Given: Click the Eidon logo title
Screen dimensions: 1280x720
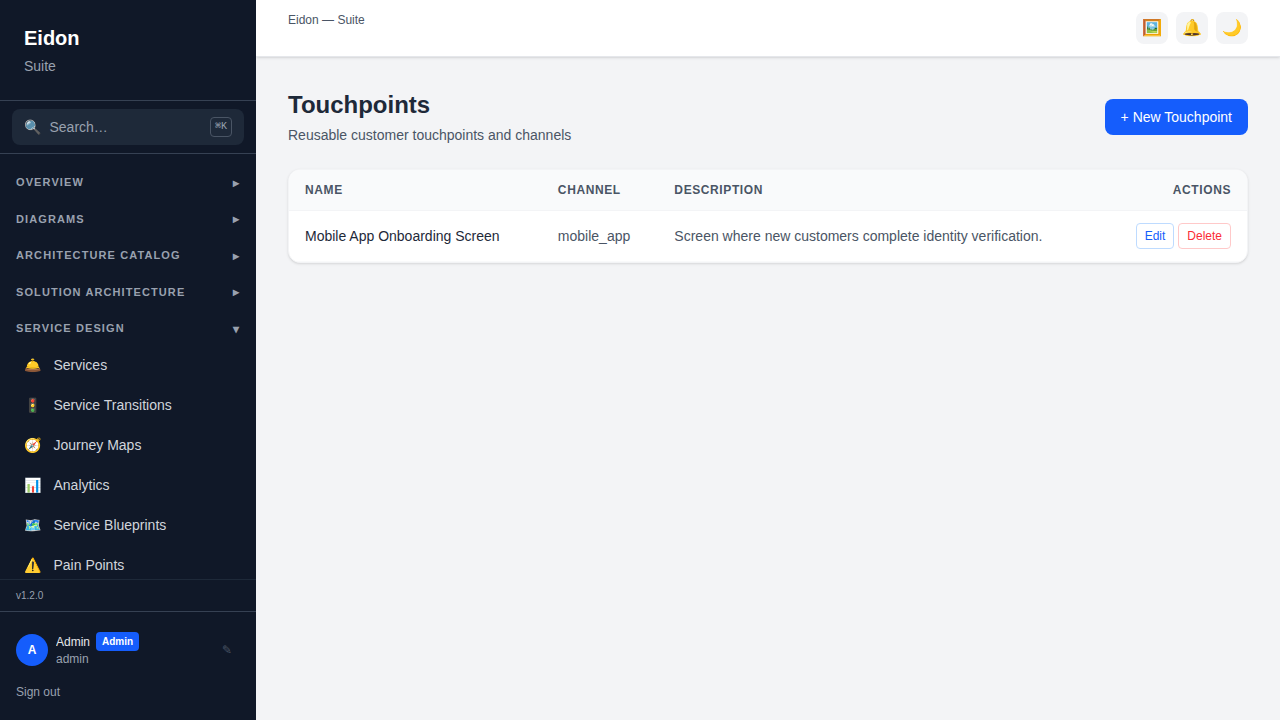Looking at the screenshot, I should tap(52, 38).
